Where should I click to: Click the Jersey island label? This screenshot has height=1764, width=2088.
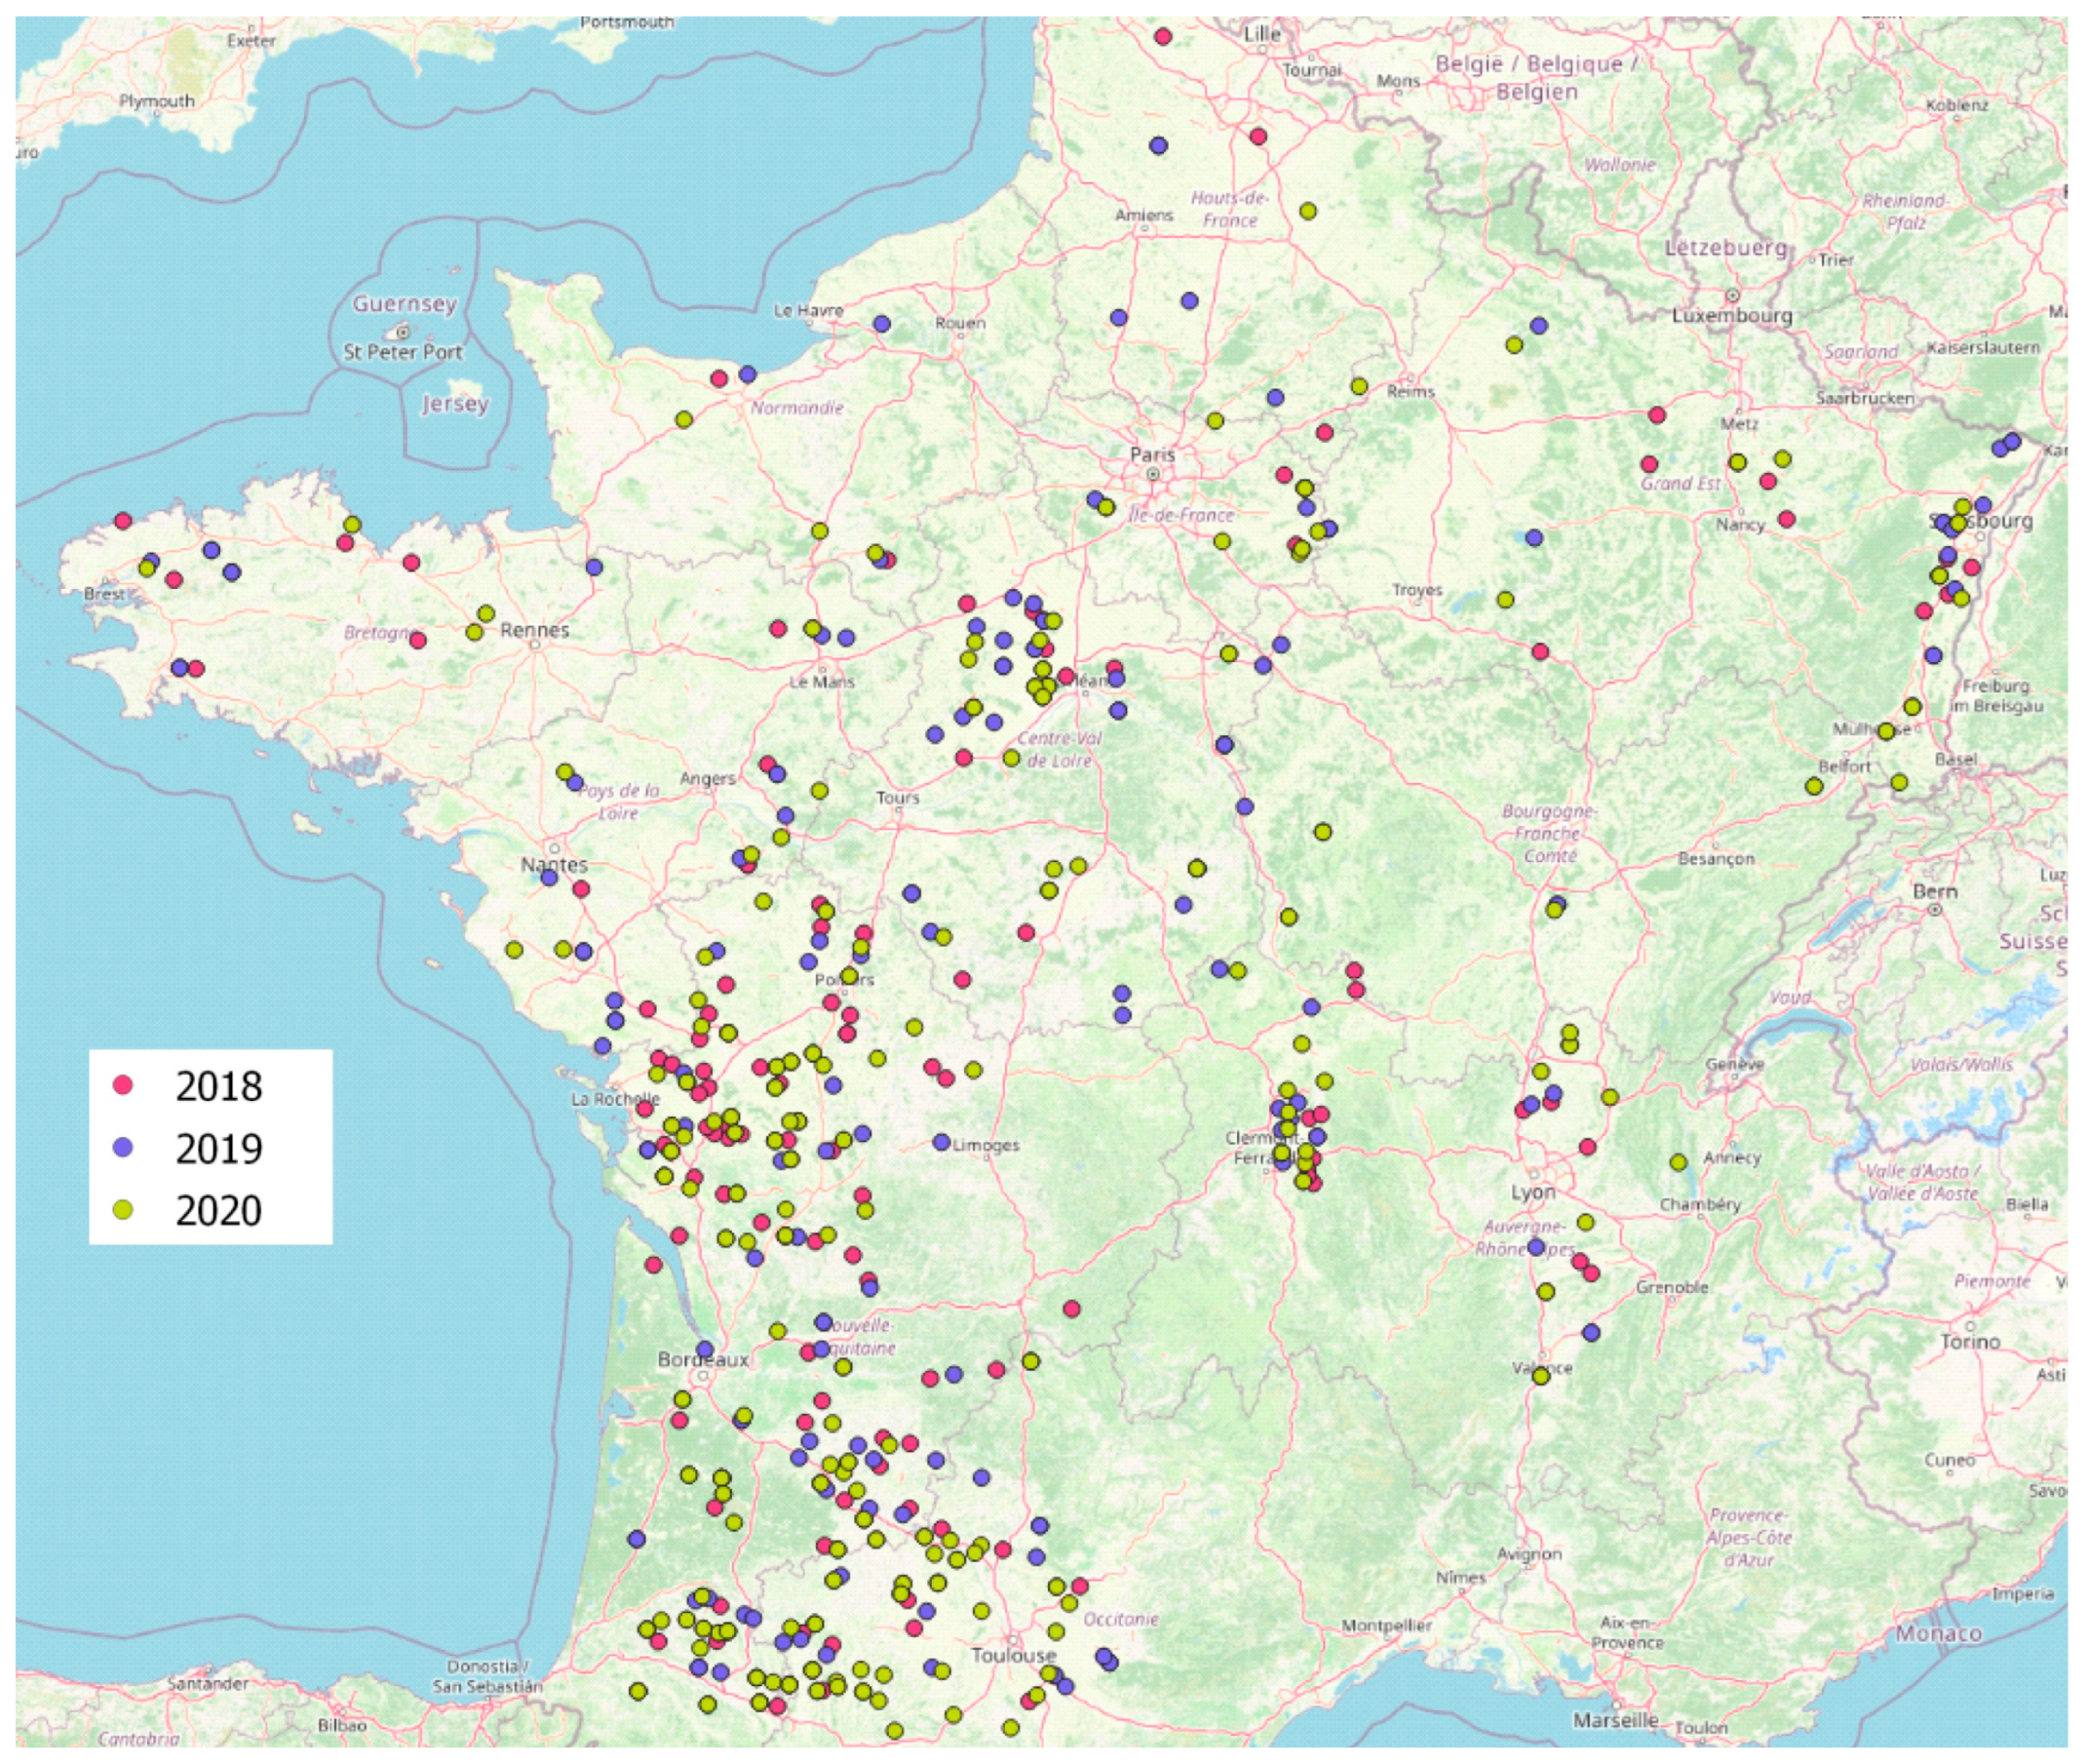coord(454,404)
